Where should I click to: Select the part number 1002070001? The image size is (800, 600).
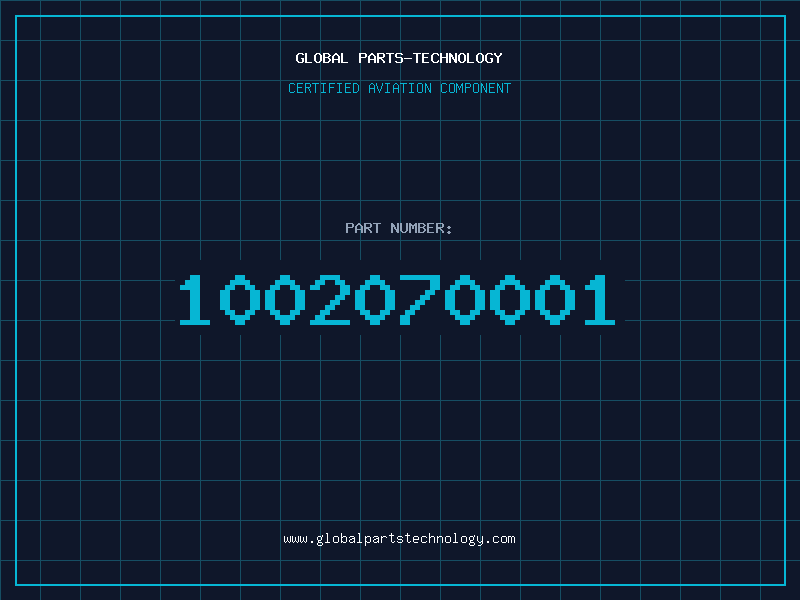[x=397, y=299]
